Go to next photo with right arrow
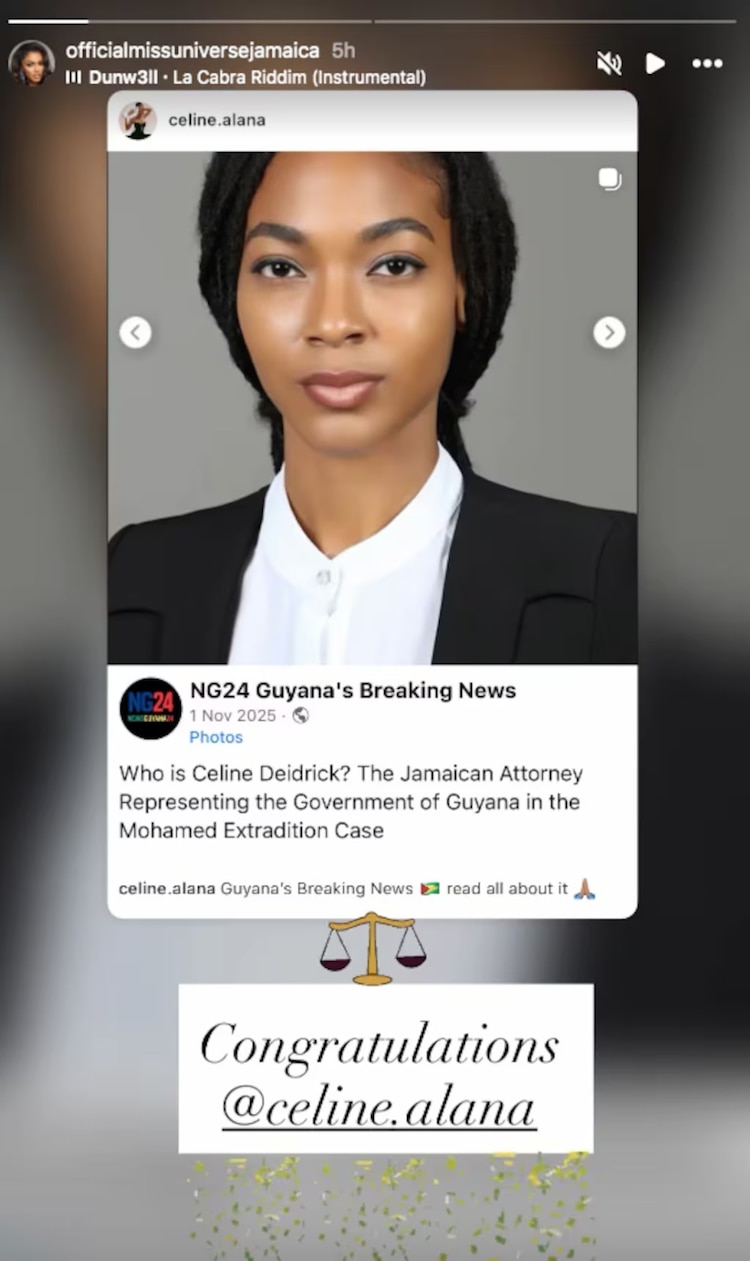The image size is (750, 1261). click(609, 332)
